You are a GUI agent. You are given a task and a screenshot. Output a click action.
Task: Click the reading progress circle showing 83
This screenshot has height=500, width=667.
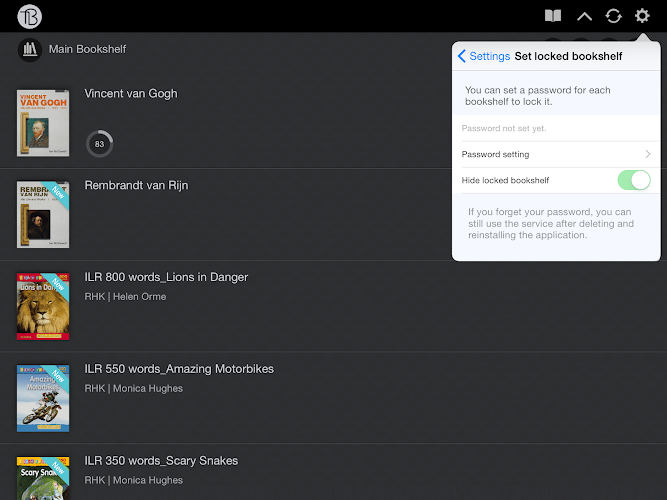(99, 144)
